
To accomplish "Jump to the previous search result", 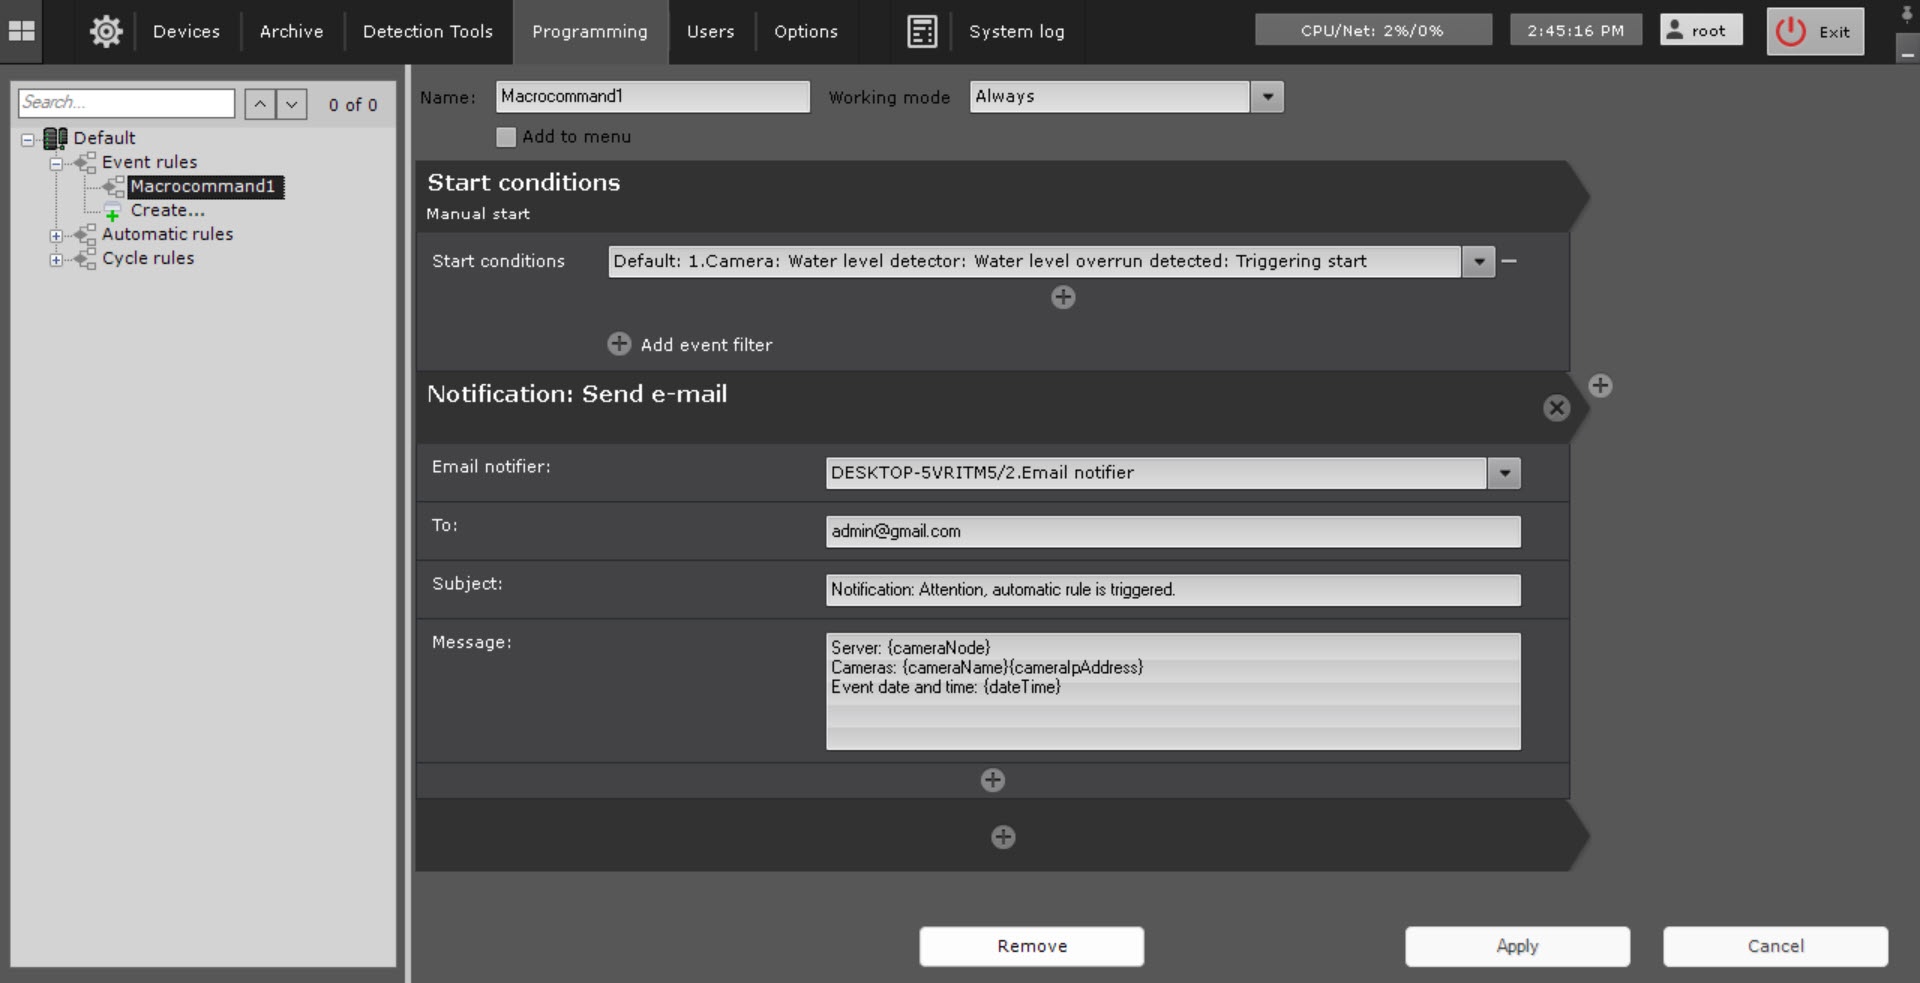I will [260, 104].
